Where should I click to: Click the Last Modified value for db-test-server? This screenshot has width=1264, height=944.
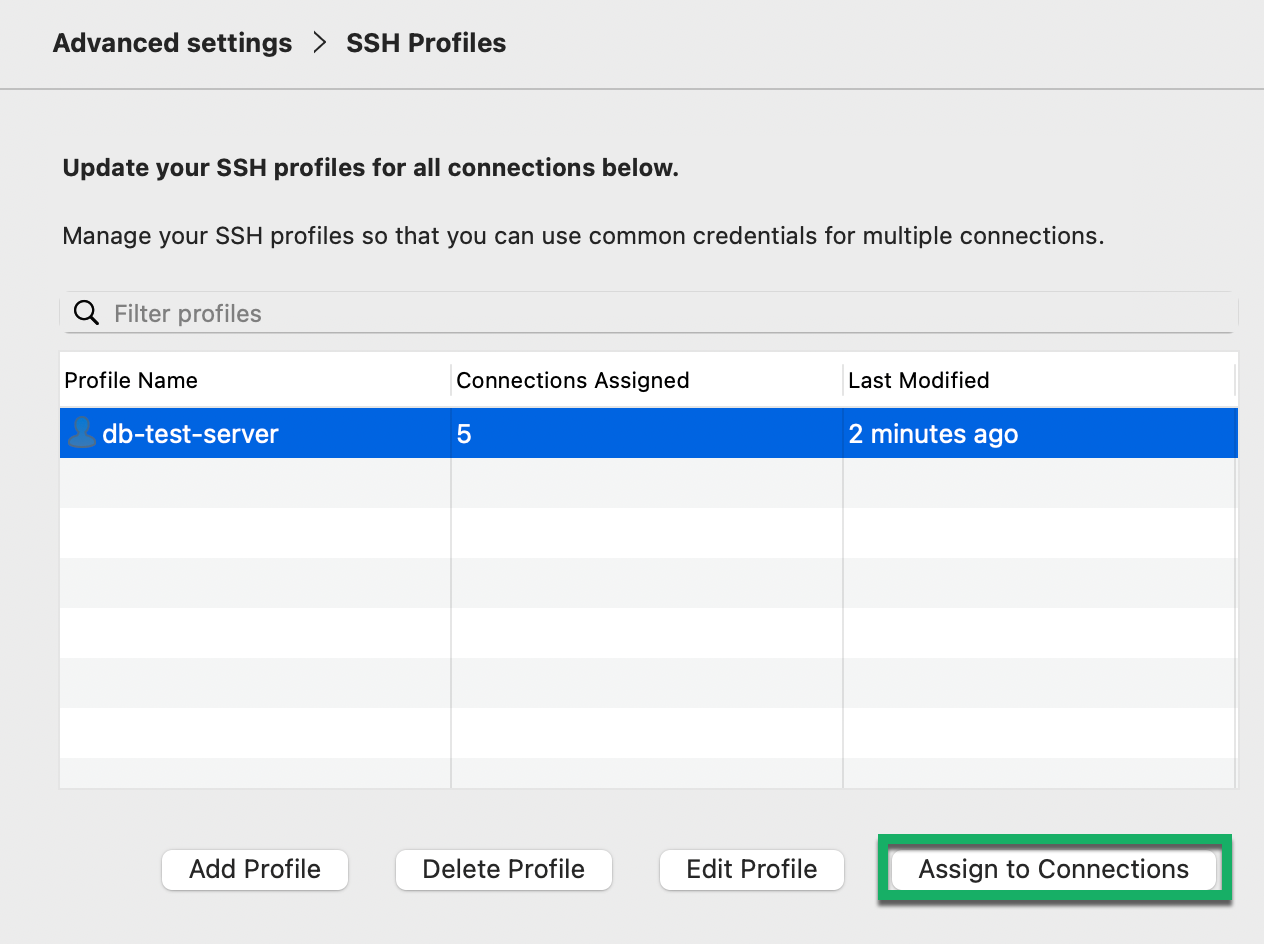point(933,433)
